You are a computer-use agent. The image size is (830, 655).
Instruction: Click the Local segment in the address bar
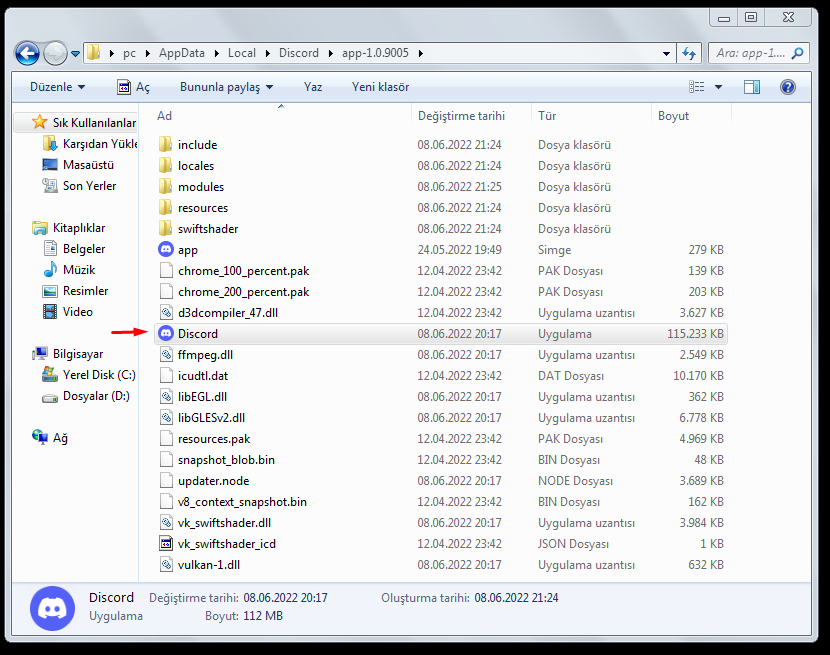[x=242, y=53]
